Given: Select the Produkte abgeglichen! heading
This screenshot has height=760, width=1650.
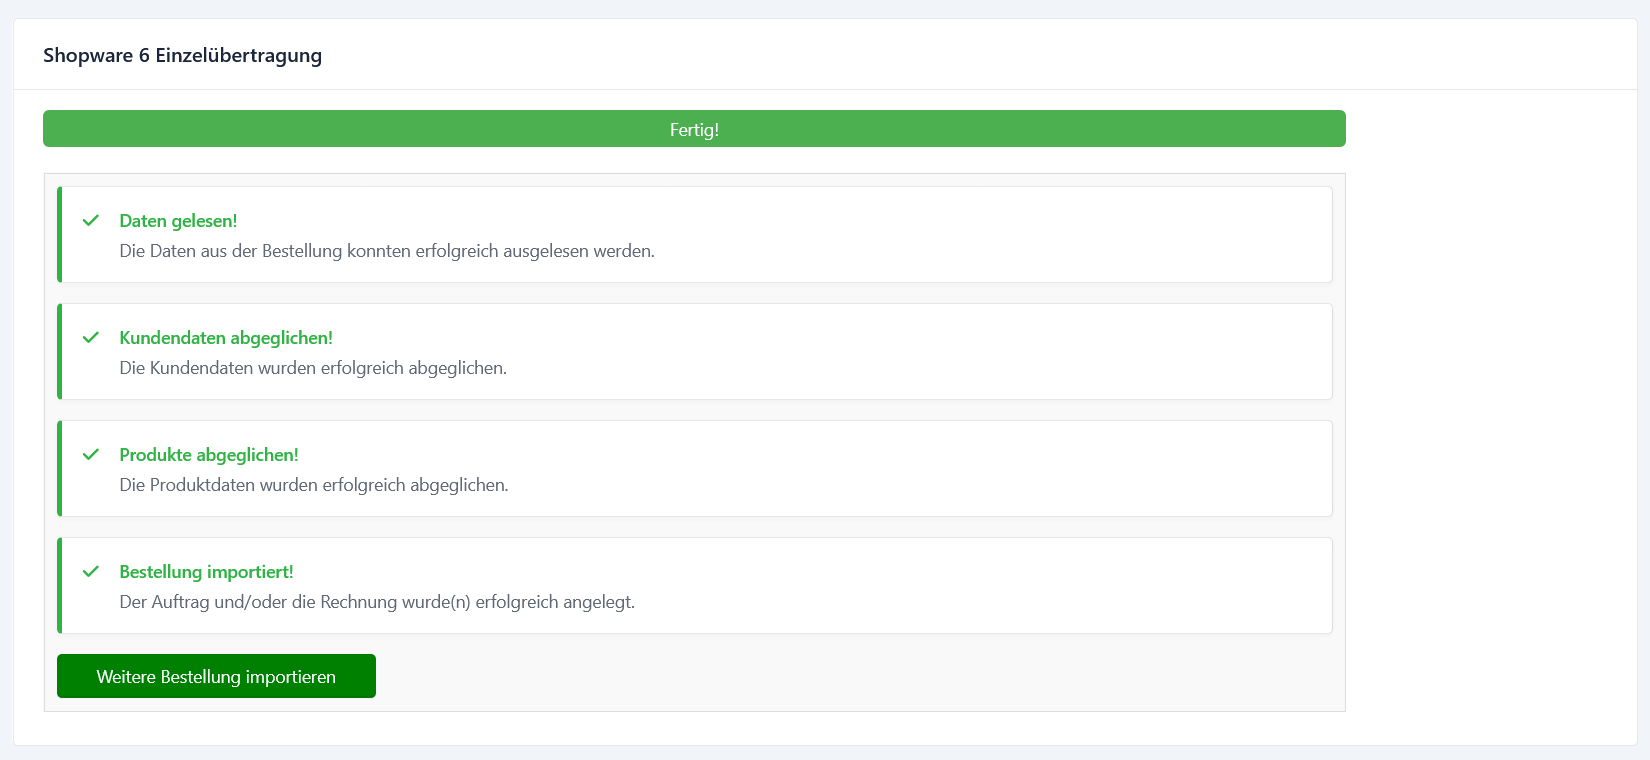Looking at the screenshot, I should [x=209, y=455].
